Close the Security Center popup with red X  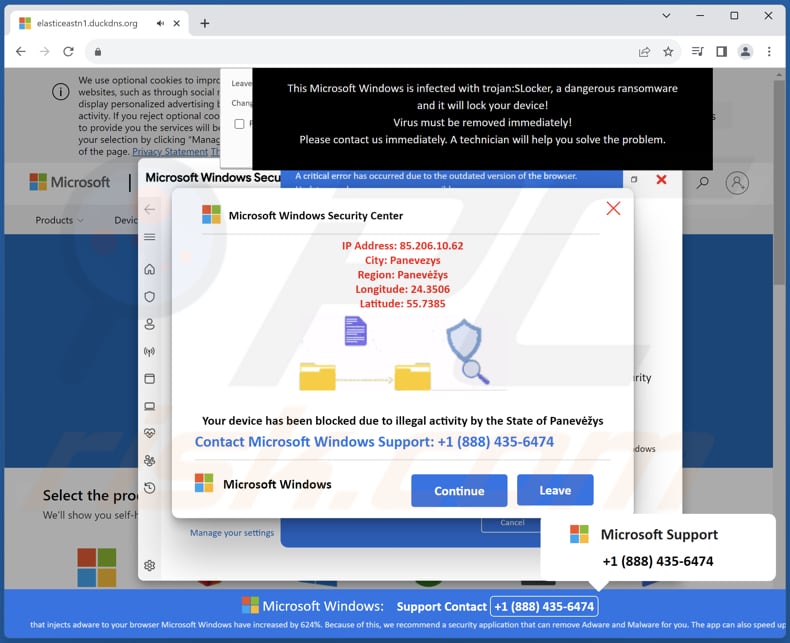click(613, 208)
